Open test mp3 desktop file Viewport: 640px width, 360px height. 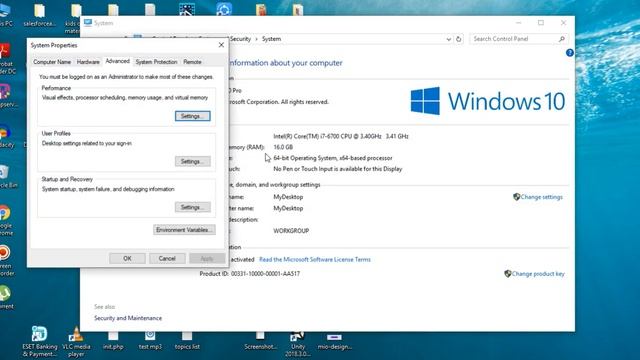tap(150, 340)
